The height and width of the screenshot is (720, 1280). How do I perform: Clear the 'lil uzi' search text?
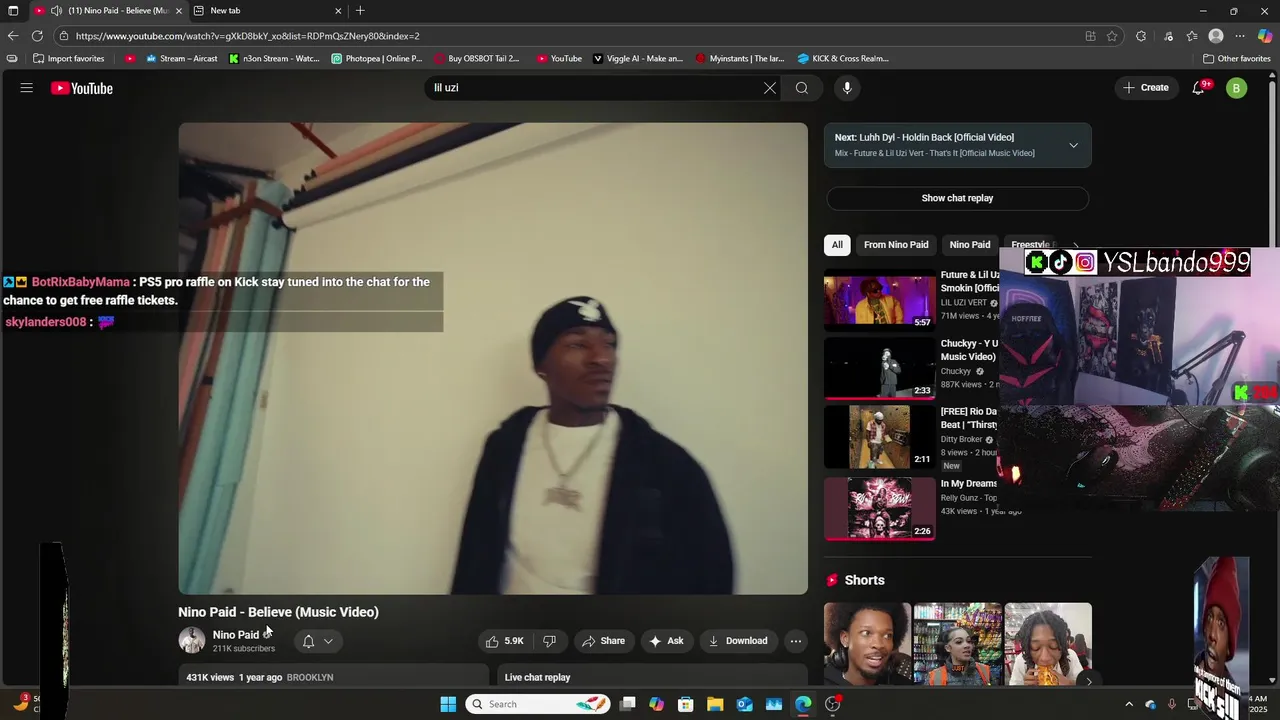click(x=770, y=88)
